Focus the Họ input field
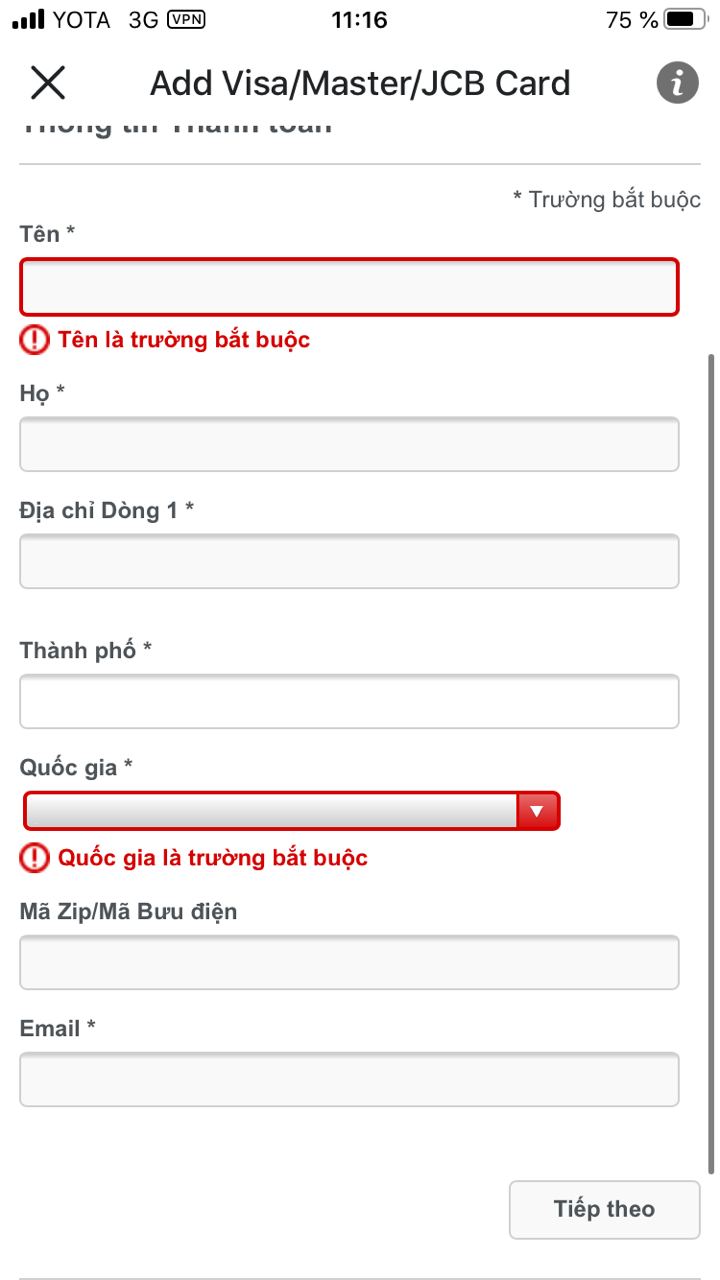 [349, 444]
